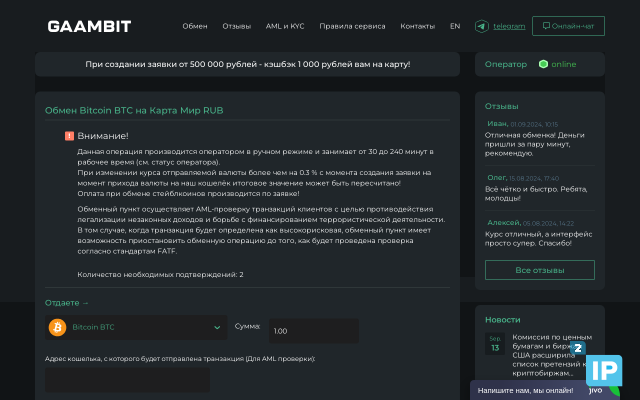The image size is (640, 400).
Task: Open Алексей's review
Action: [540, 233]
